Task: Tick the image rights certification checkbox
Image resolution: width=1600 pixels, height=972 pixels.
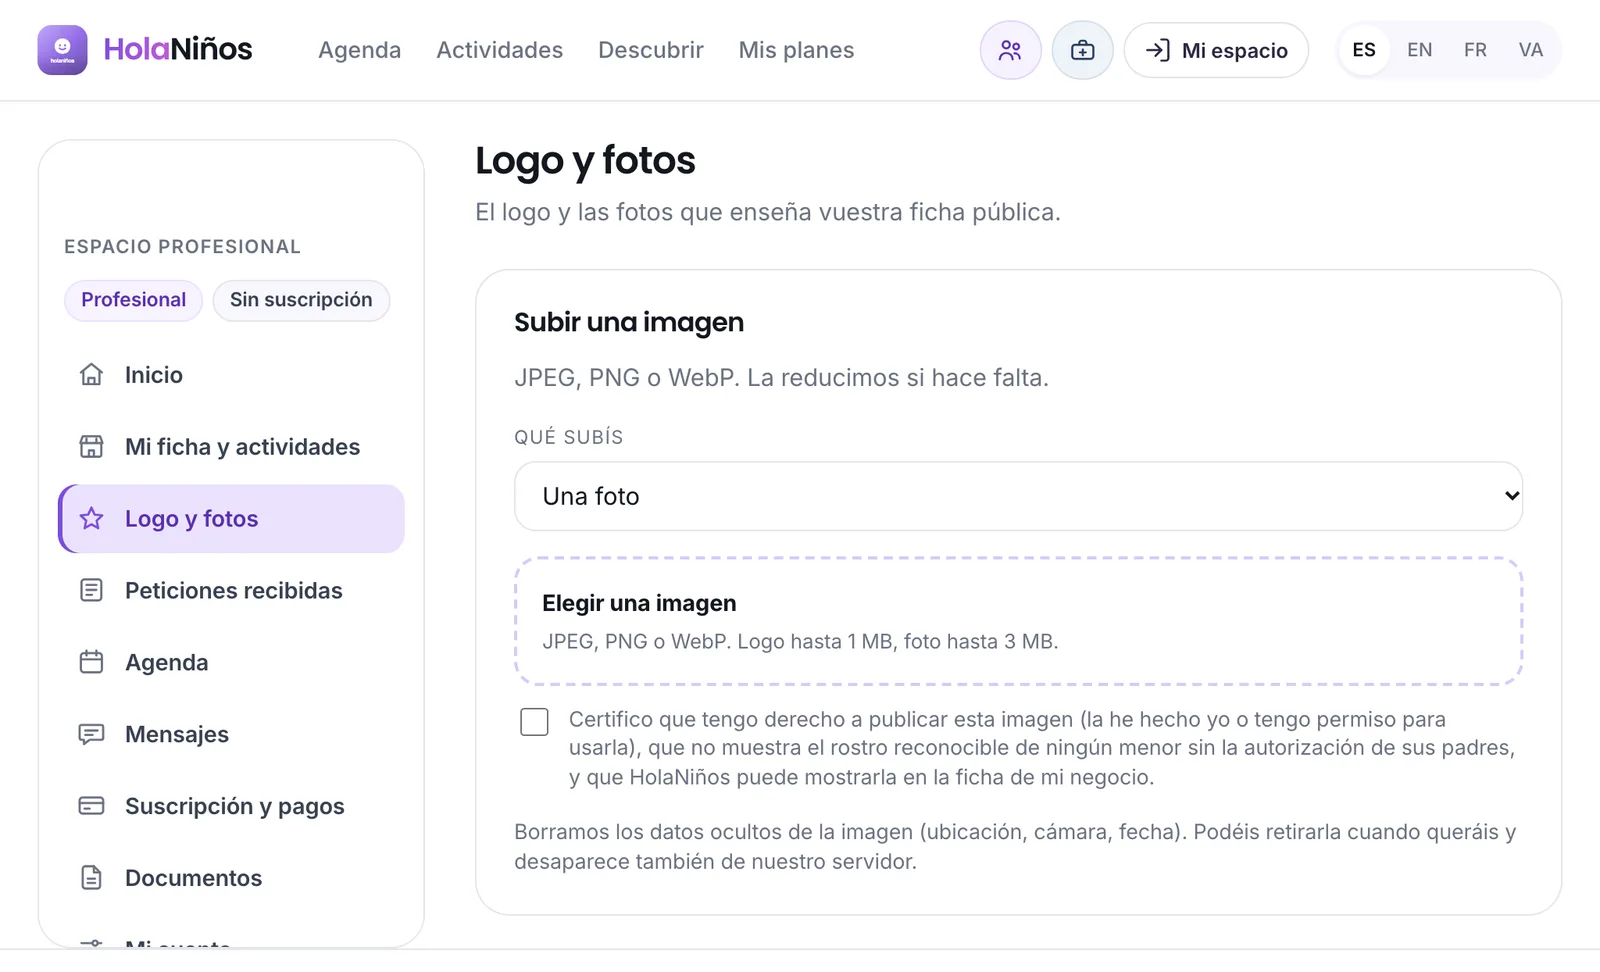Action: pyautogui.click(x=534, y=722)
